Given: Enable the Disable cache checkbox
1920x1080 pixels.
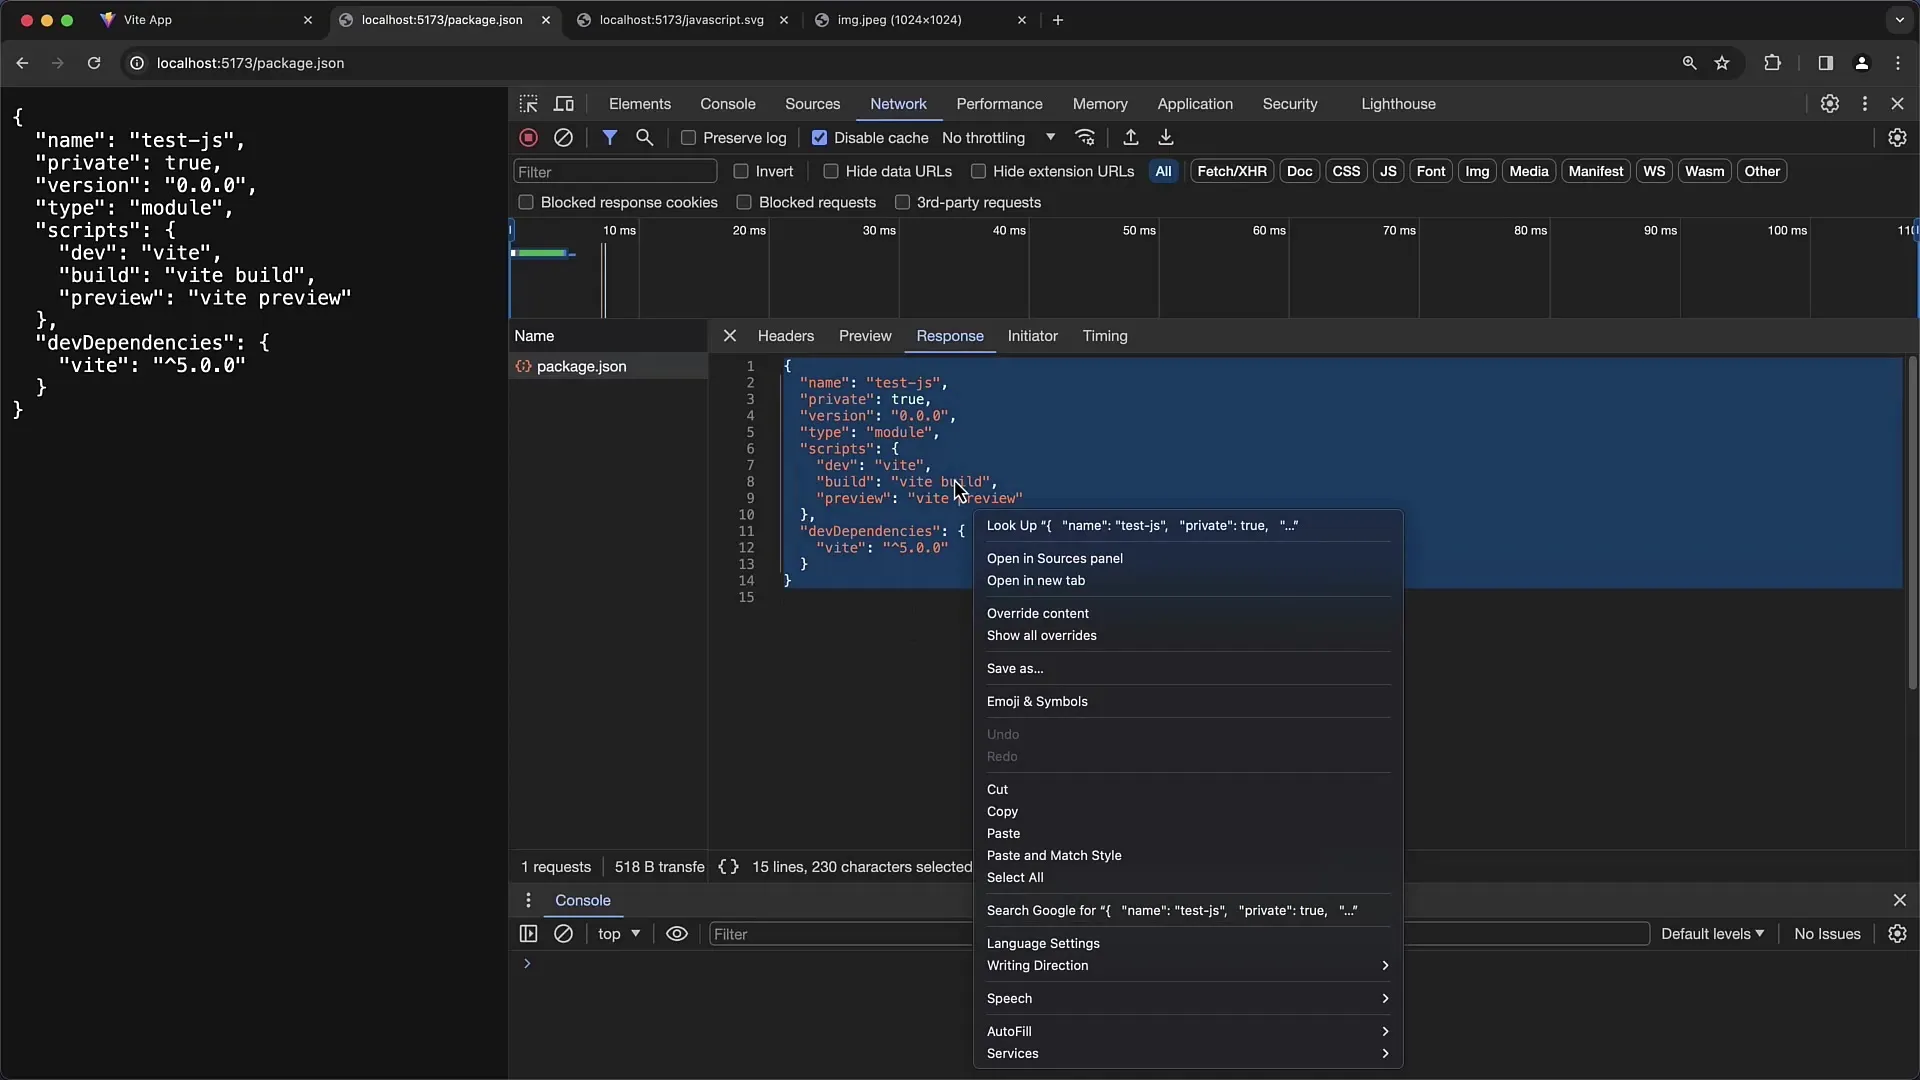Looking at the screenshot, I should click(820, 137).
